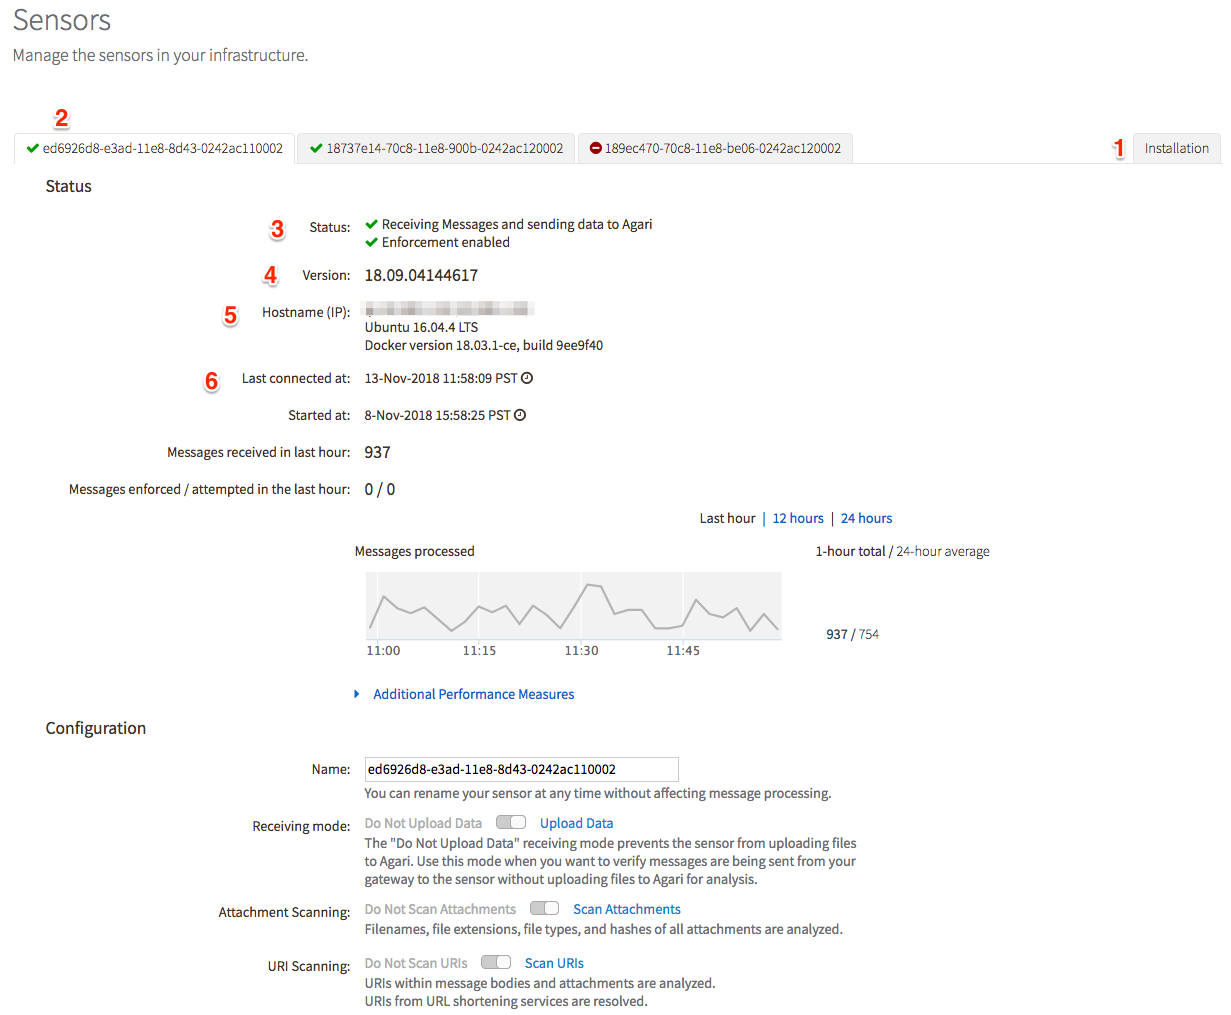The height and width of the screenshot is (1015, 1231).
Task: Click the clock icon next to Last connected at
Action: (x=528, y=378)
